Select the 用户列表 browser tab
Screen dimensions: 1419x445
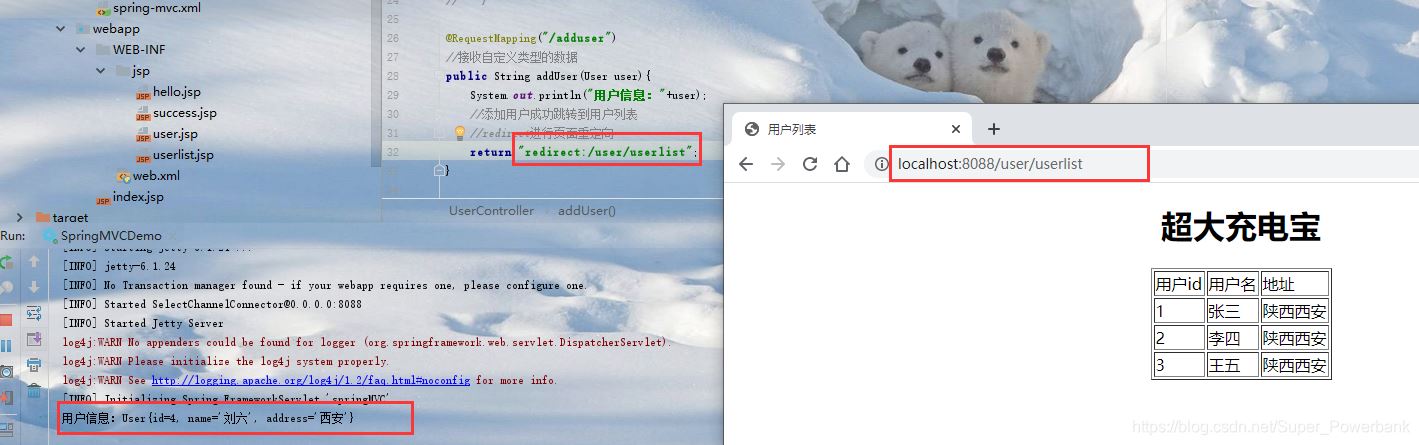point(852,129)
